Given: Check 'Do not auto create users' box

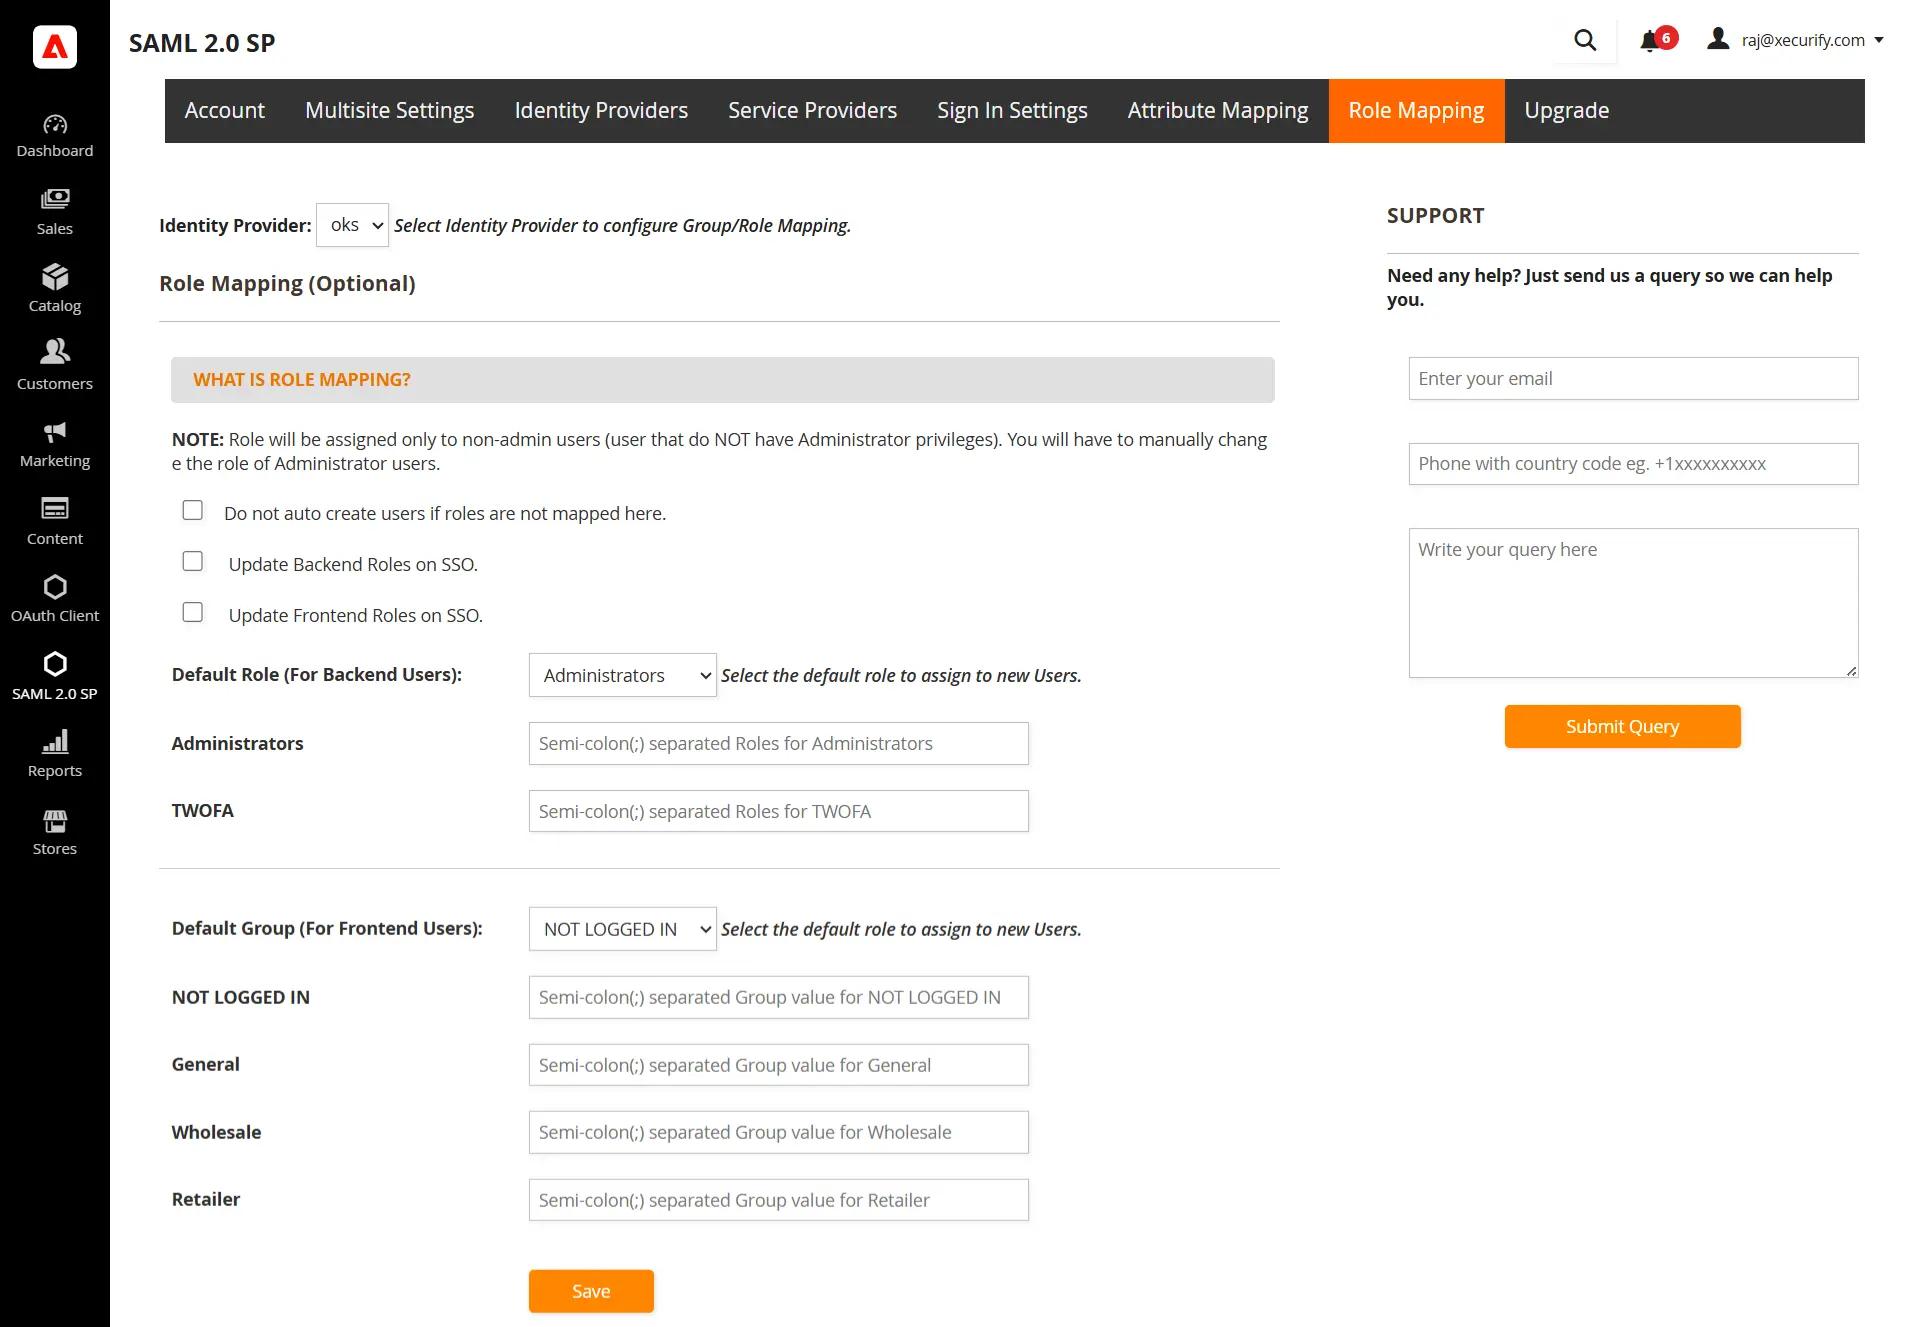Looking at the screenshot, I should click(x=193, y=511).
